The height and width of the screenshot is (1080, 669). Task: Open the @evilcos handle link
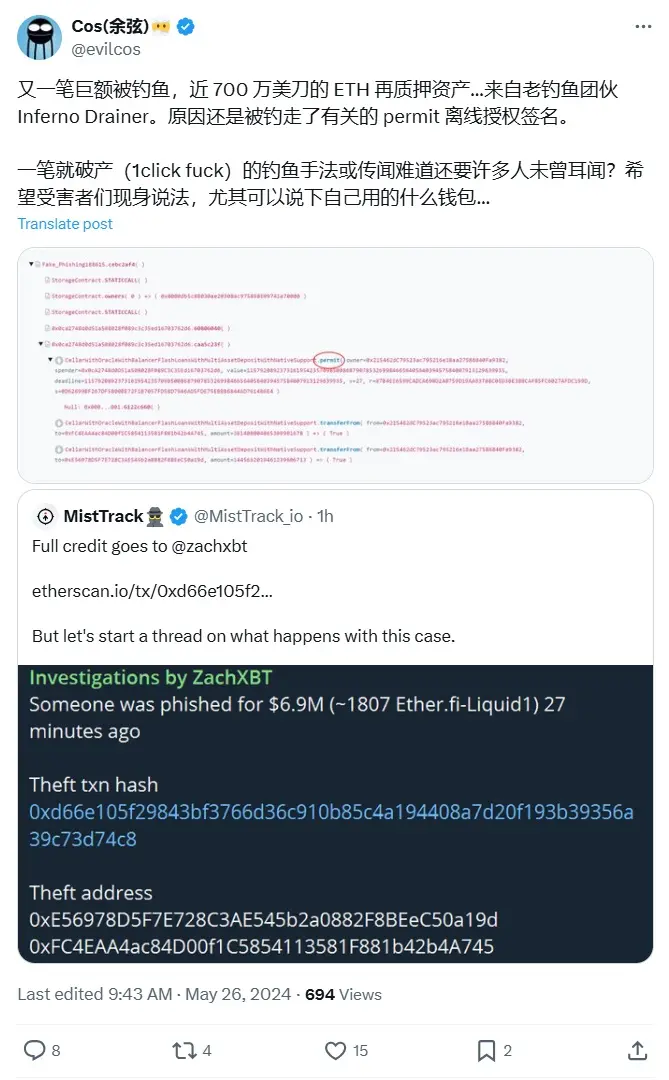pos(106,49)
